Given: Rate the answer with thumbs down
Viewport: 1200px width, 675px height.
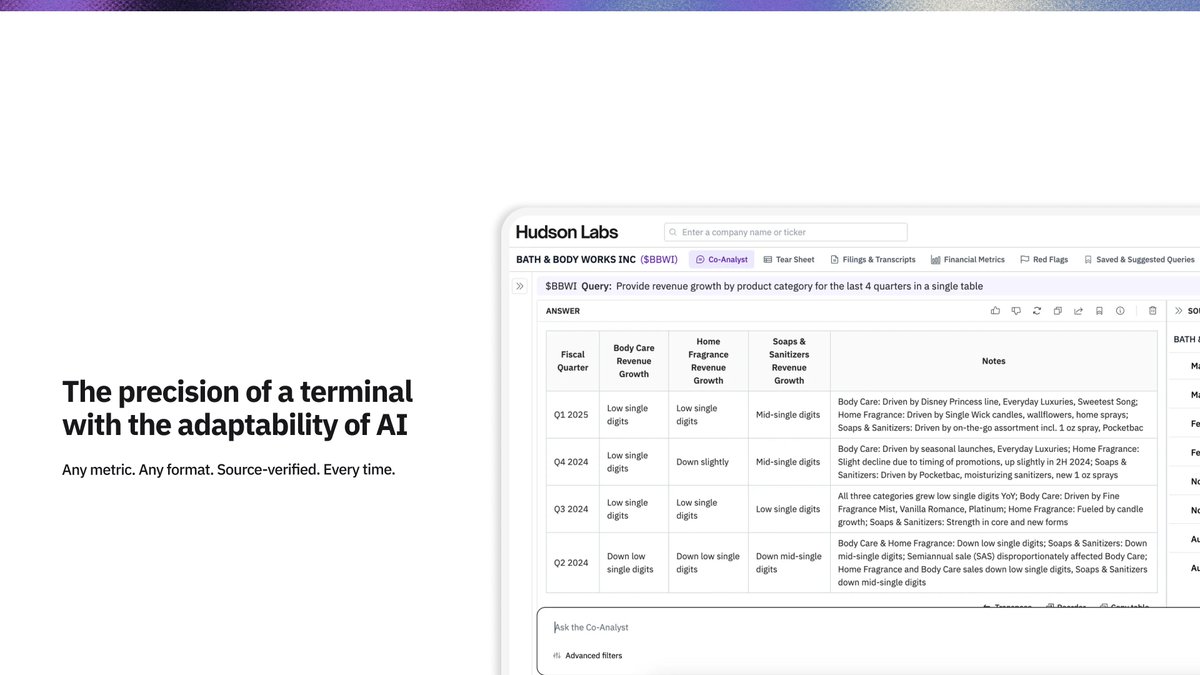Looking at the screenshot, I should pos(1016,311).
